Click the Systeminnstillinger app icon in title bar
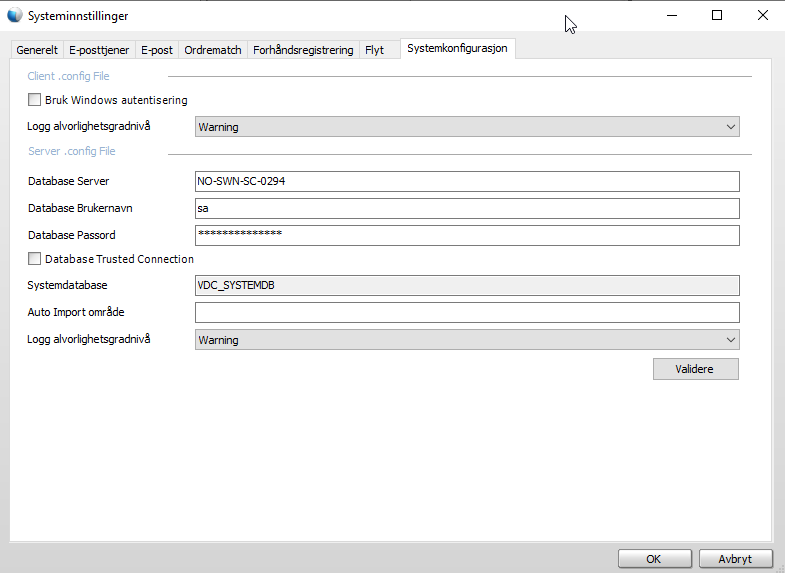The width and height of the screenshot is (785, 573). (x=15, y=15)
